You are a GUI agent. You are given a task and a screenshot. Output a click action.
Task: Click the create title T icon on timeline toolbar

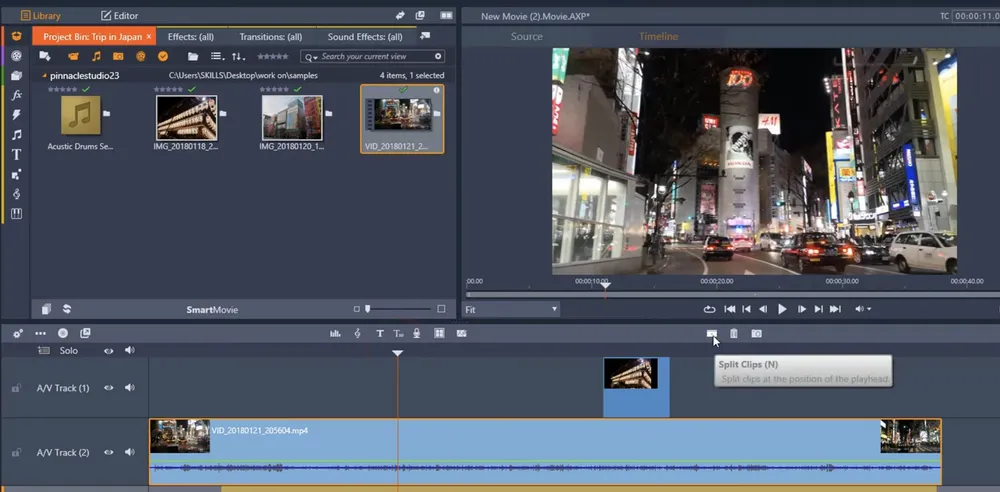click(x=379, y=334)
